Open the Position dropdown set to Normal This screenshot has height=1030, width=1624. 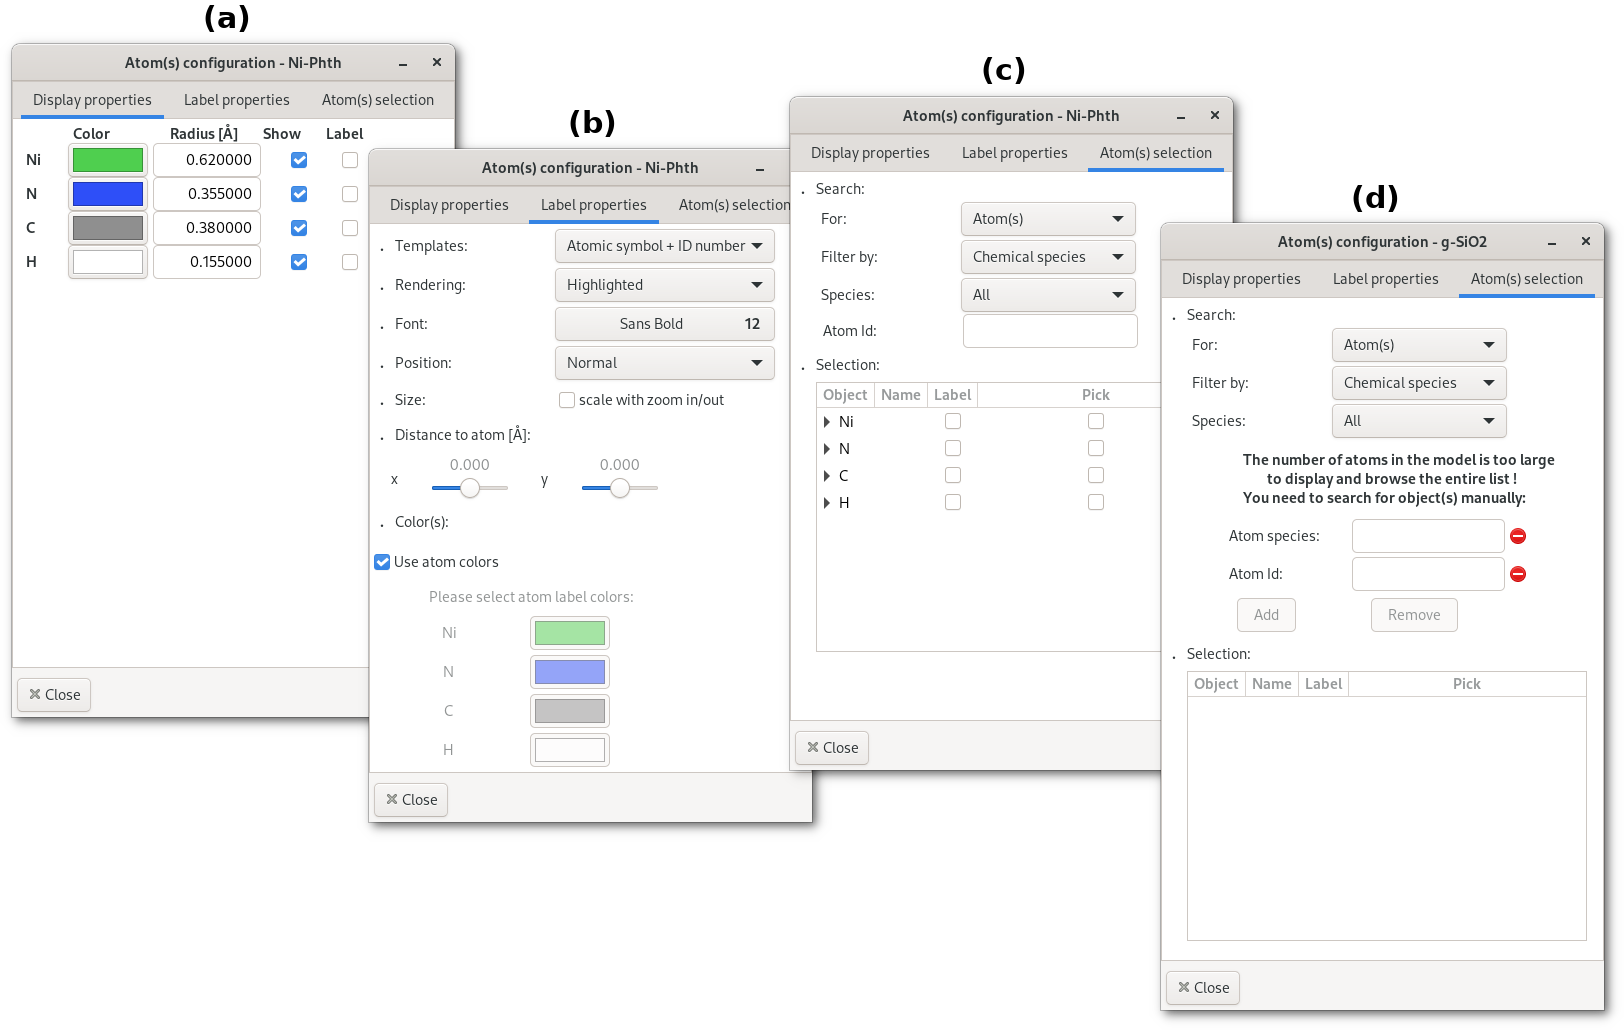click(x=664, y=363)
